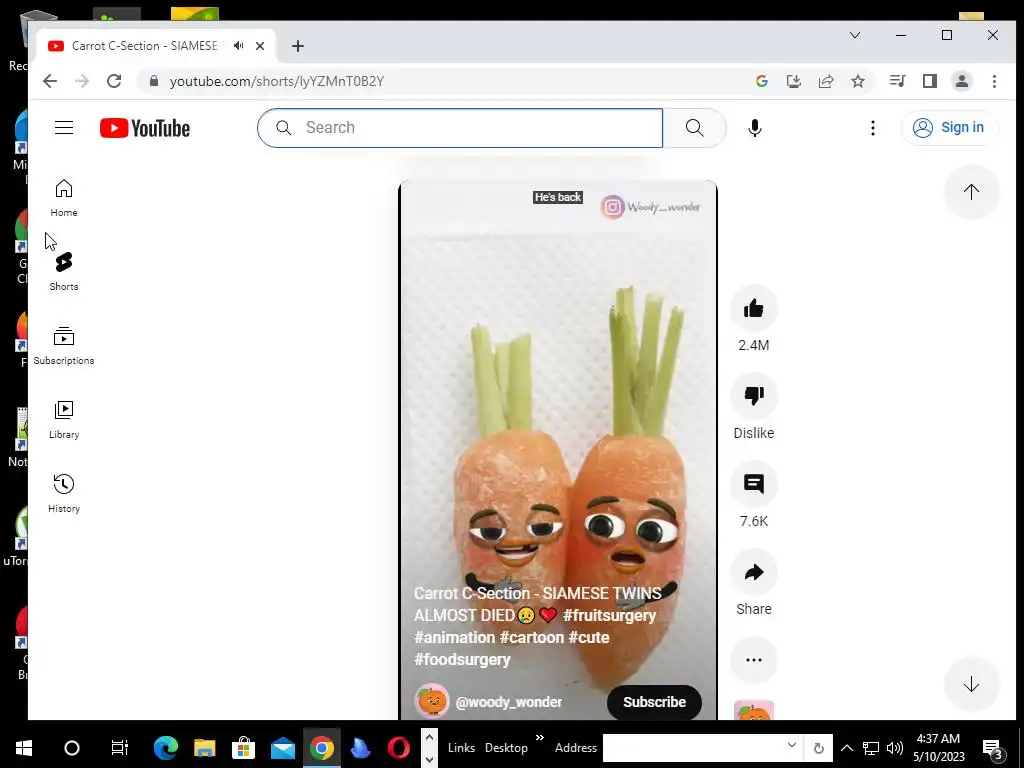Open Microsoft Store from taskbar
This screenshot has height=768, width=1024.
coord(244,748)
